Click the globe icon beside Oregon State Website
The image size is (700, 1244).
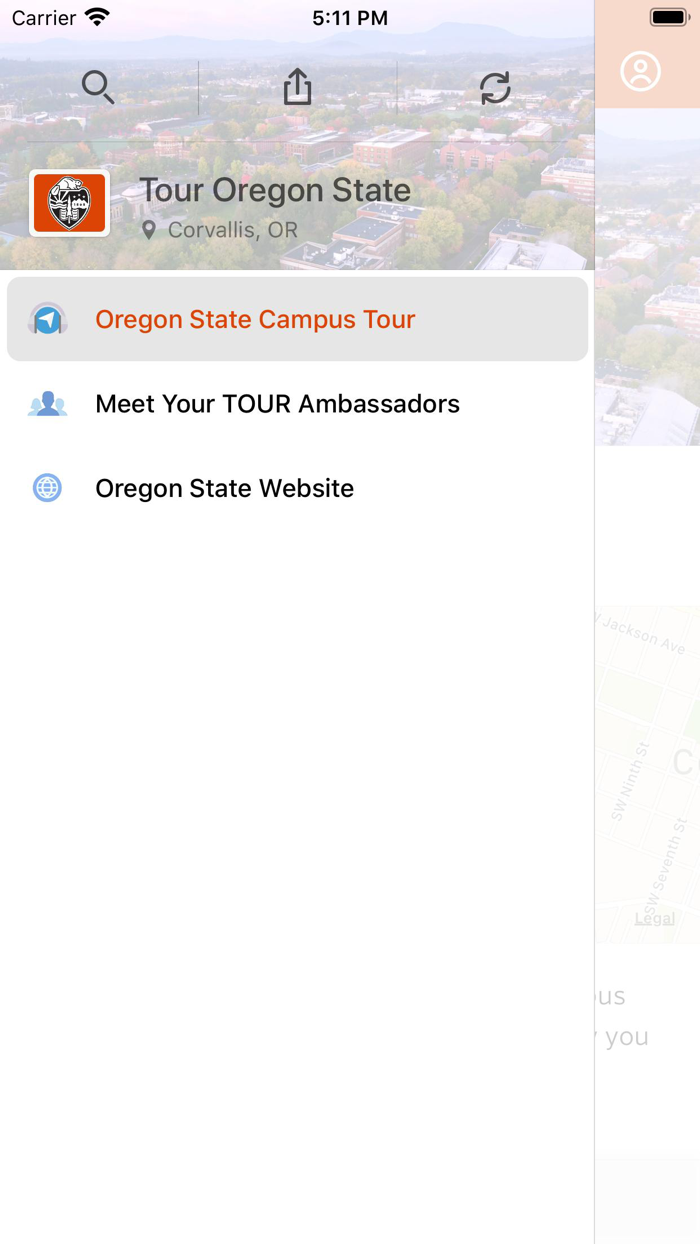[47, 488]
